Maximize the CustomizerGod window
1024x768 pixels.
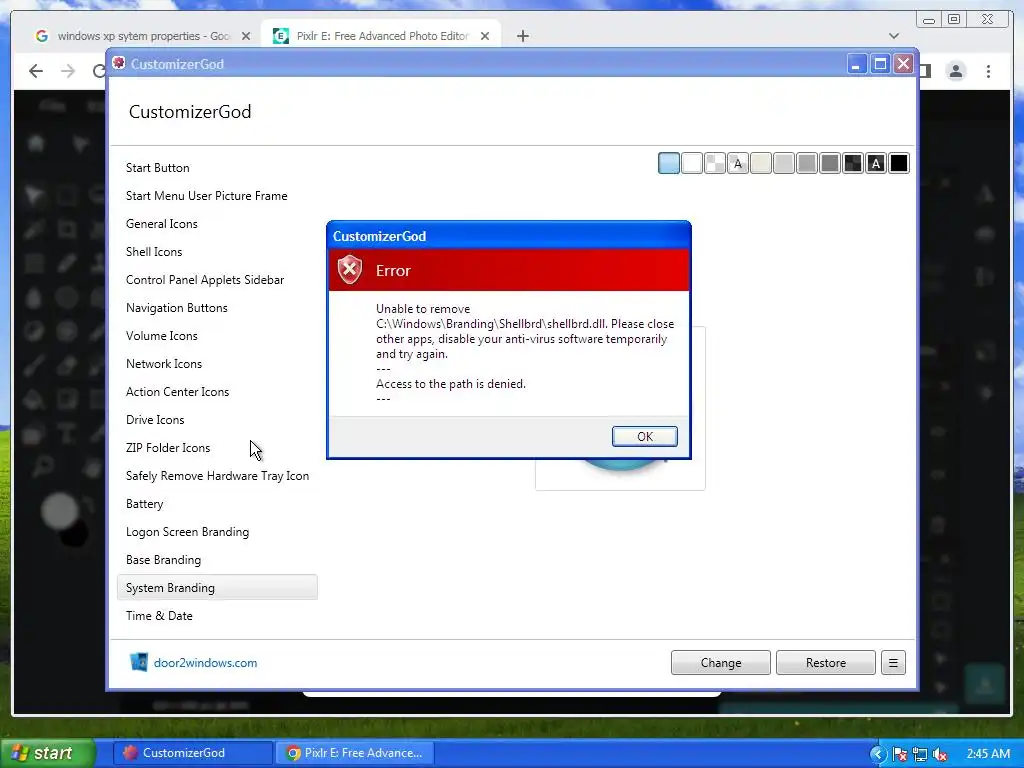point(880,63)
